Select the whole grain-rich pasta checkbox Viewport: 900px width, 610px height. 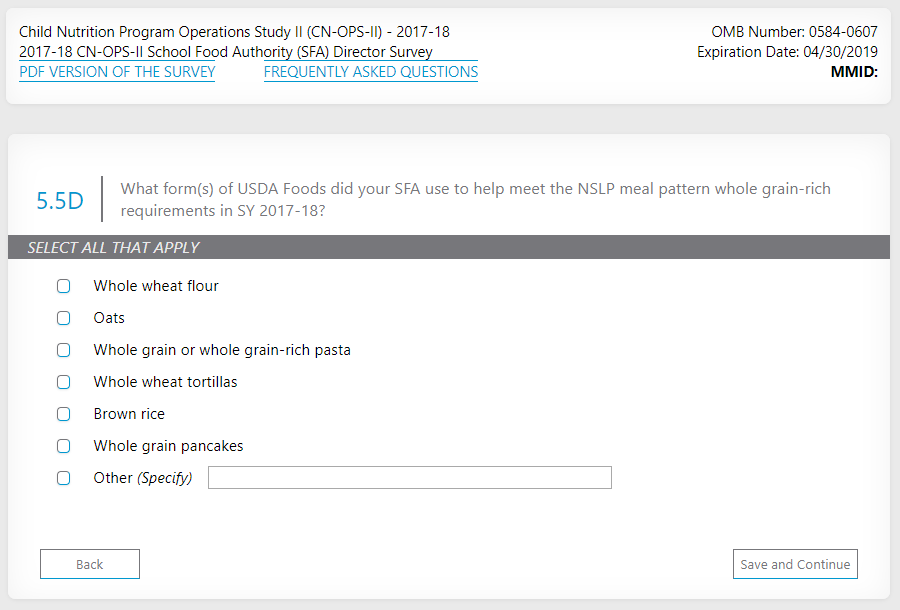[64, 350]
